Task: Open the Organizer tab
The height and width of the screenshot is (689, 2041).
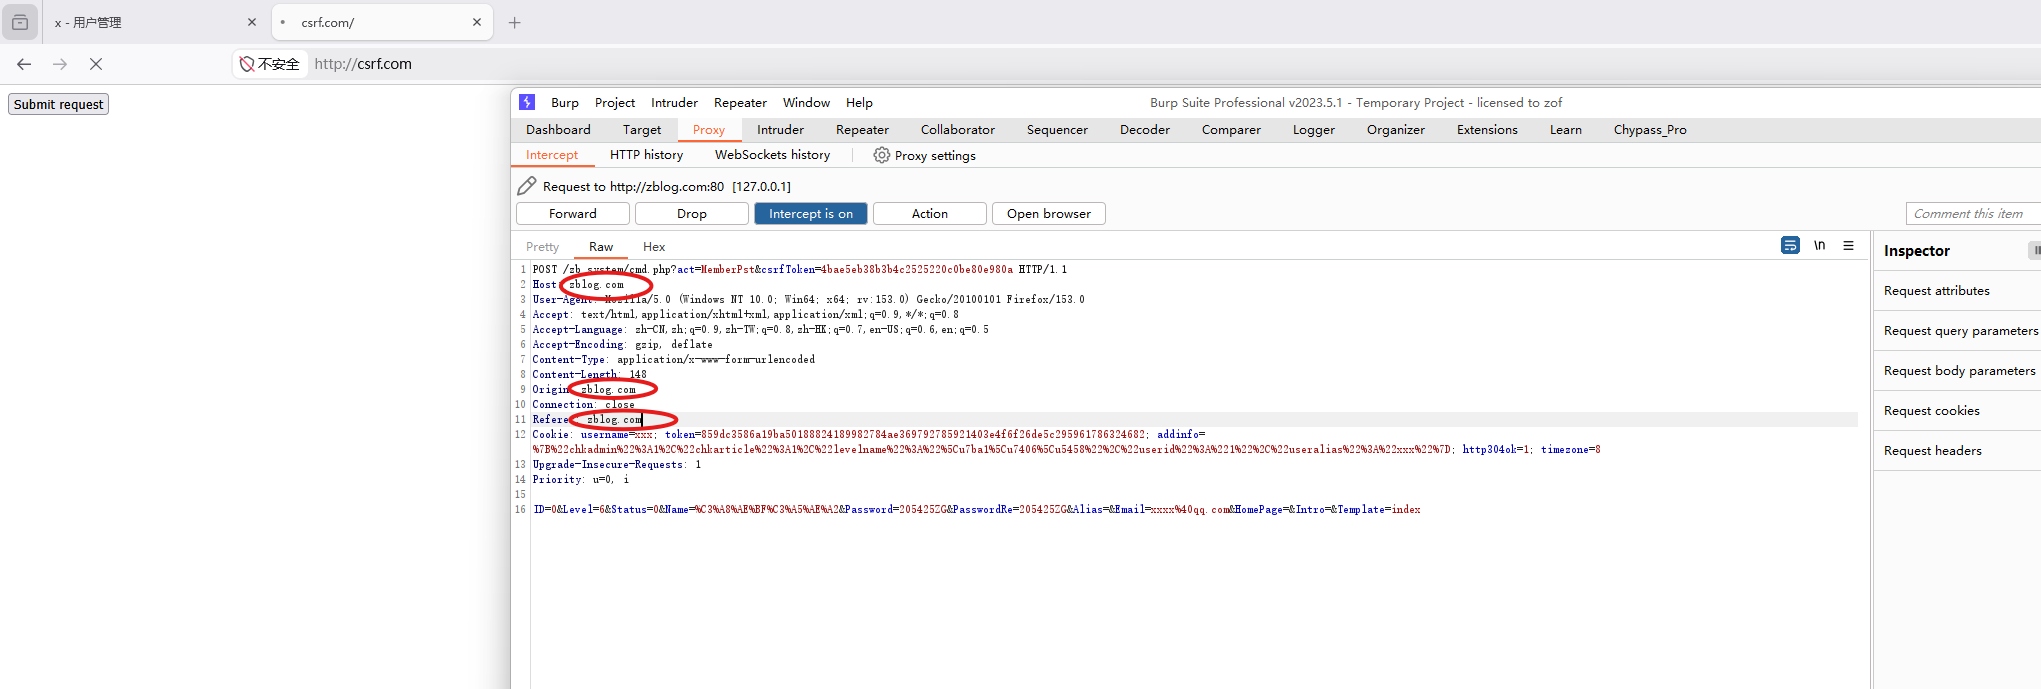Action: (1396, 130)
